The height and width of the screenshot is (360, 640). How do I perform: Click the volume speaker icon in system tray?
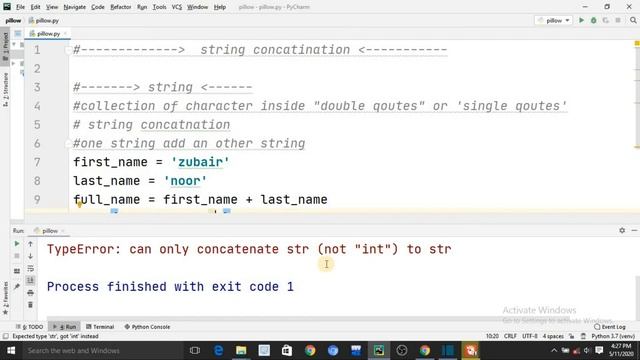587,351
